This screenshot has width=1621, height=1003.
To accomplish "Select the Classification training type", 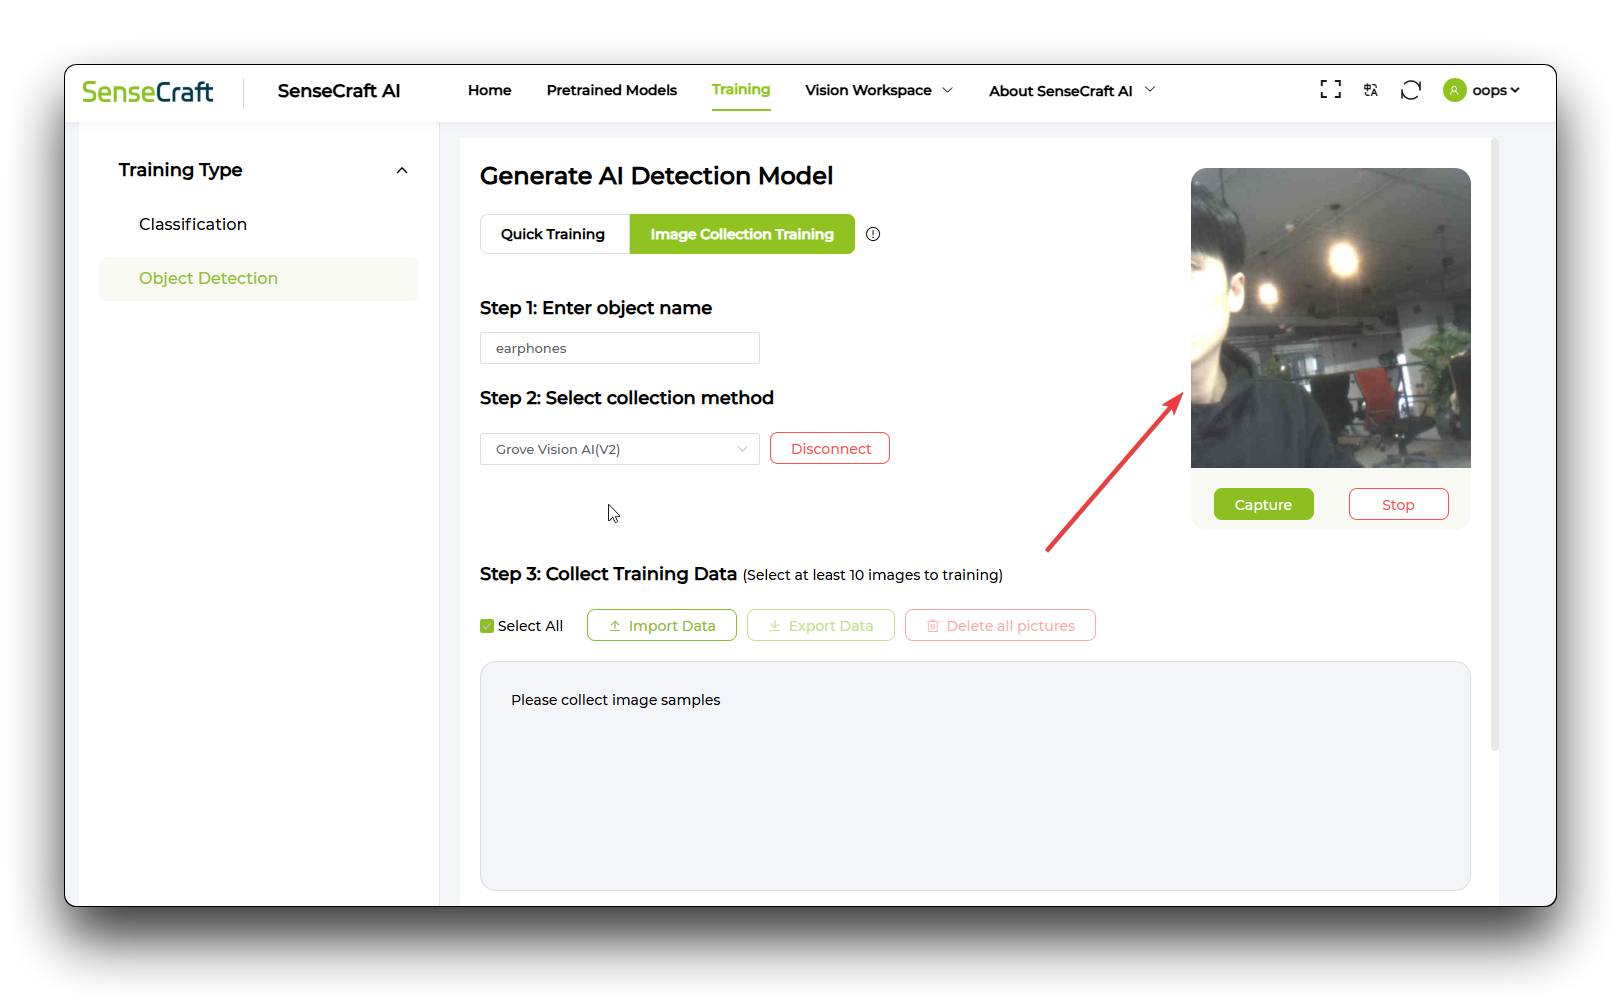I will [x=192, y=224].
